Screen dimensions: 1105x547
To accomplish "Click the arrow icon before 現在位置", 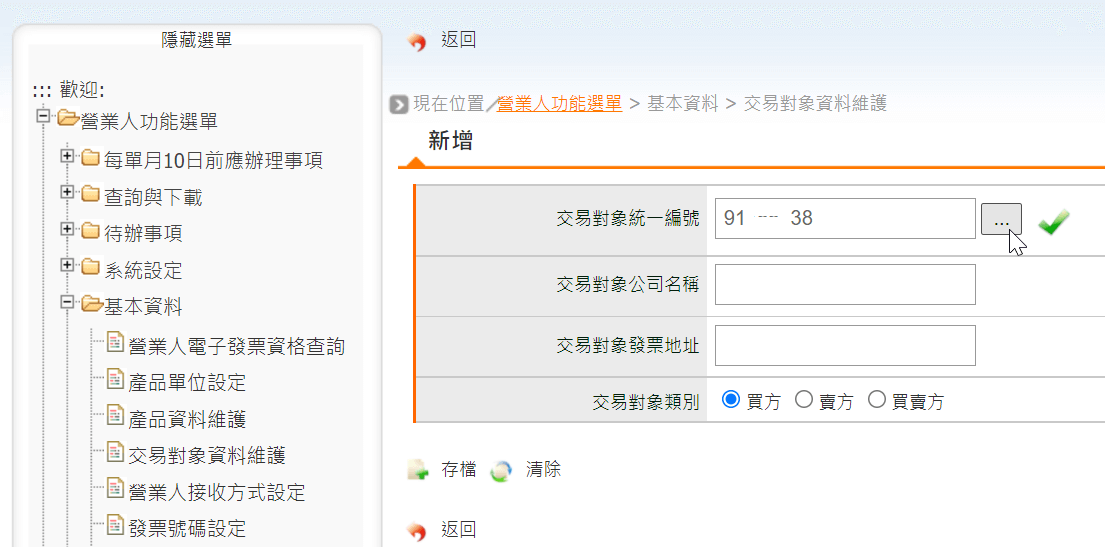I will (399, 104).
